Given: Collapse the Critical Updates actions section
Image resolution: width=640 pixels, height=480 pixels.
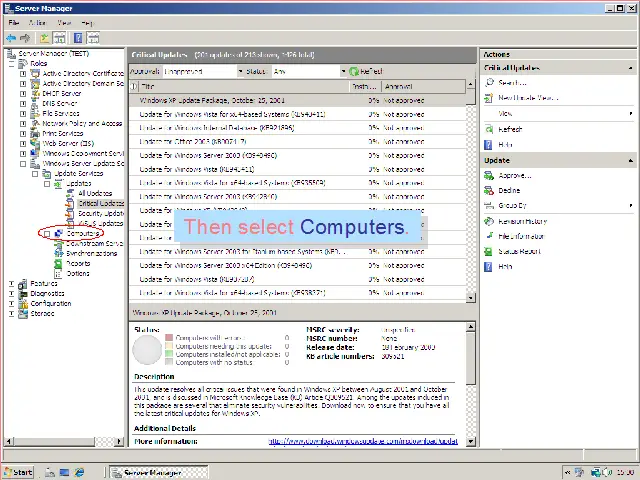Looking at the screenshot, I should point(631,68).
